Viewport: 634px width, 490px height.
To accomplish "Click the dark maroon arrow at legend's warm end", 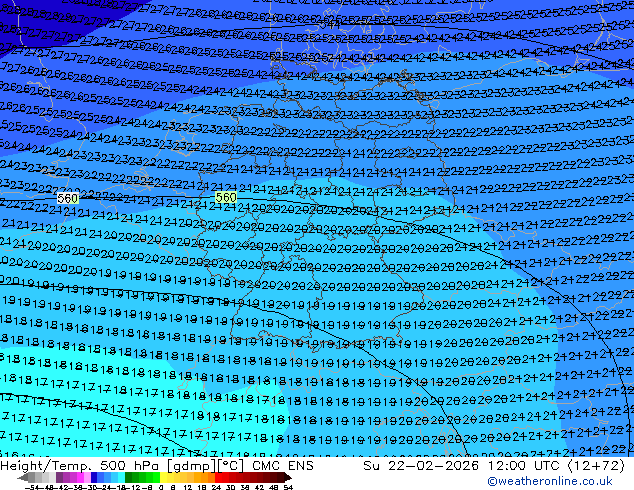I will (x=288, y=477).
